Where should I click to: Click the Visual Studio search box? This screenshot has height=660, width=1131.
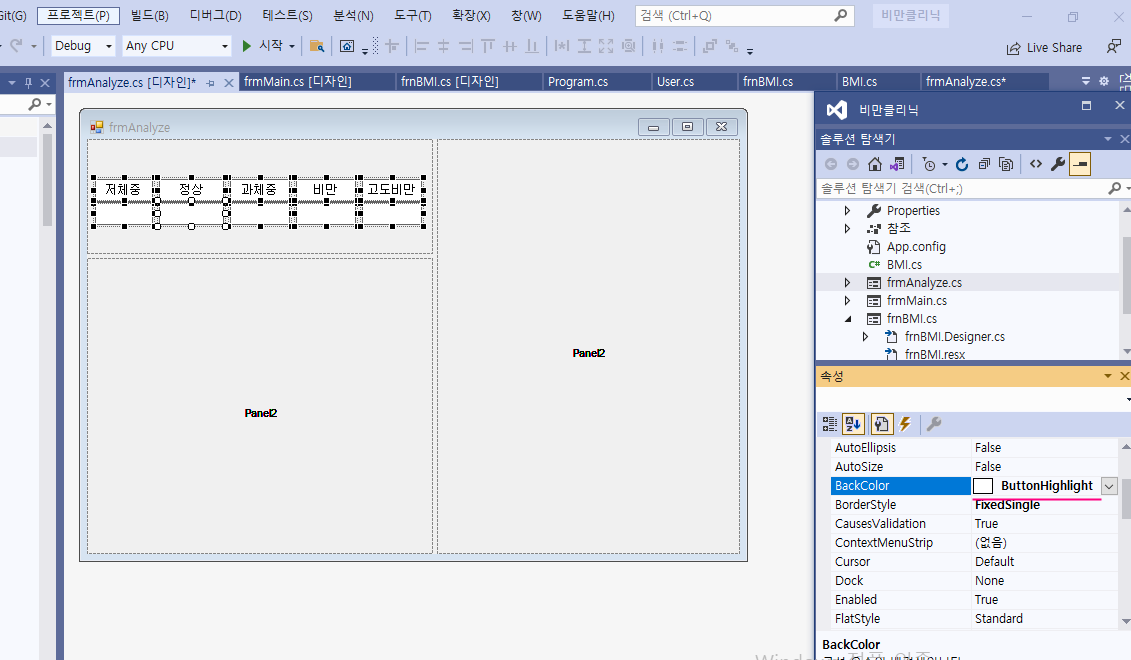pyautogui.click(x=744, y=15)
